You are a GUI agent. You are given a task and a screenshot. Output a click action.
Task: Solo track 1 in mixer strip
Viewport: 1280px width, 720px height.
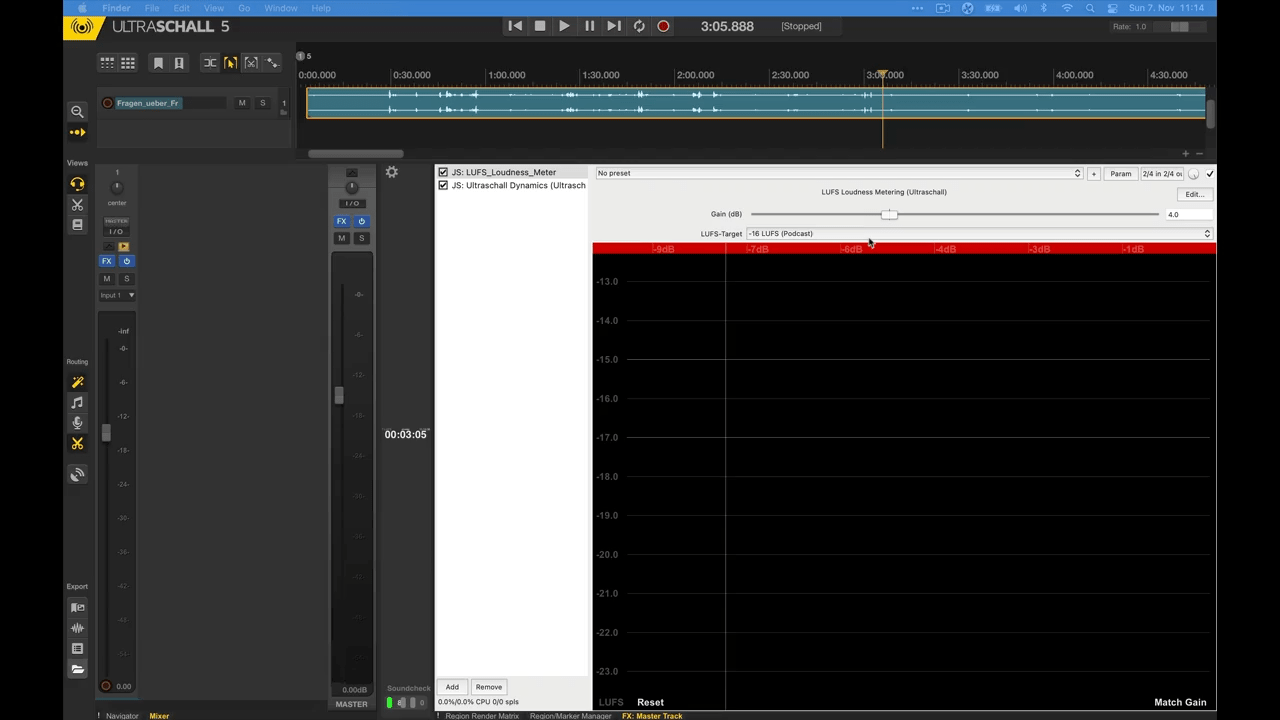tap(126, 279)
